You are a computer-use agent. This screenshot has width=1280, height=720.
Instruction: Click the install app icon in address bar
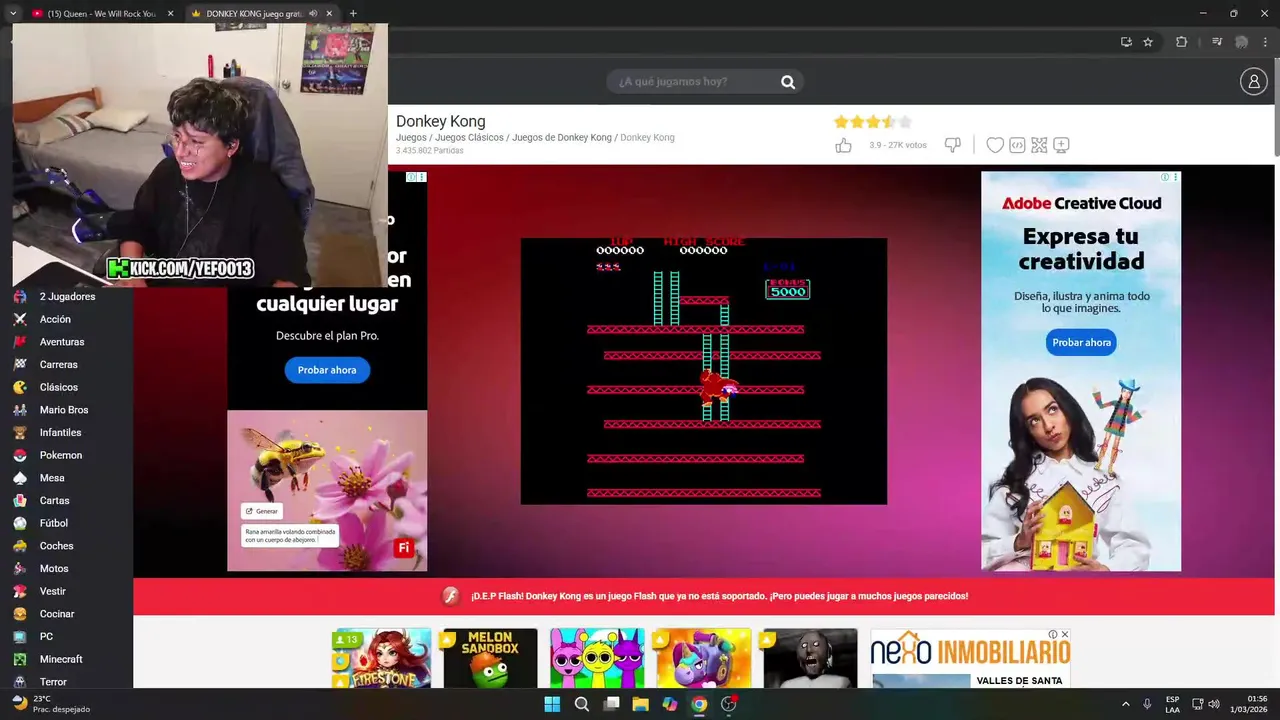click(x=1126, y=42)
